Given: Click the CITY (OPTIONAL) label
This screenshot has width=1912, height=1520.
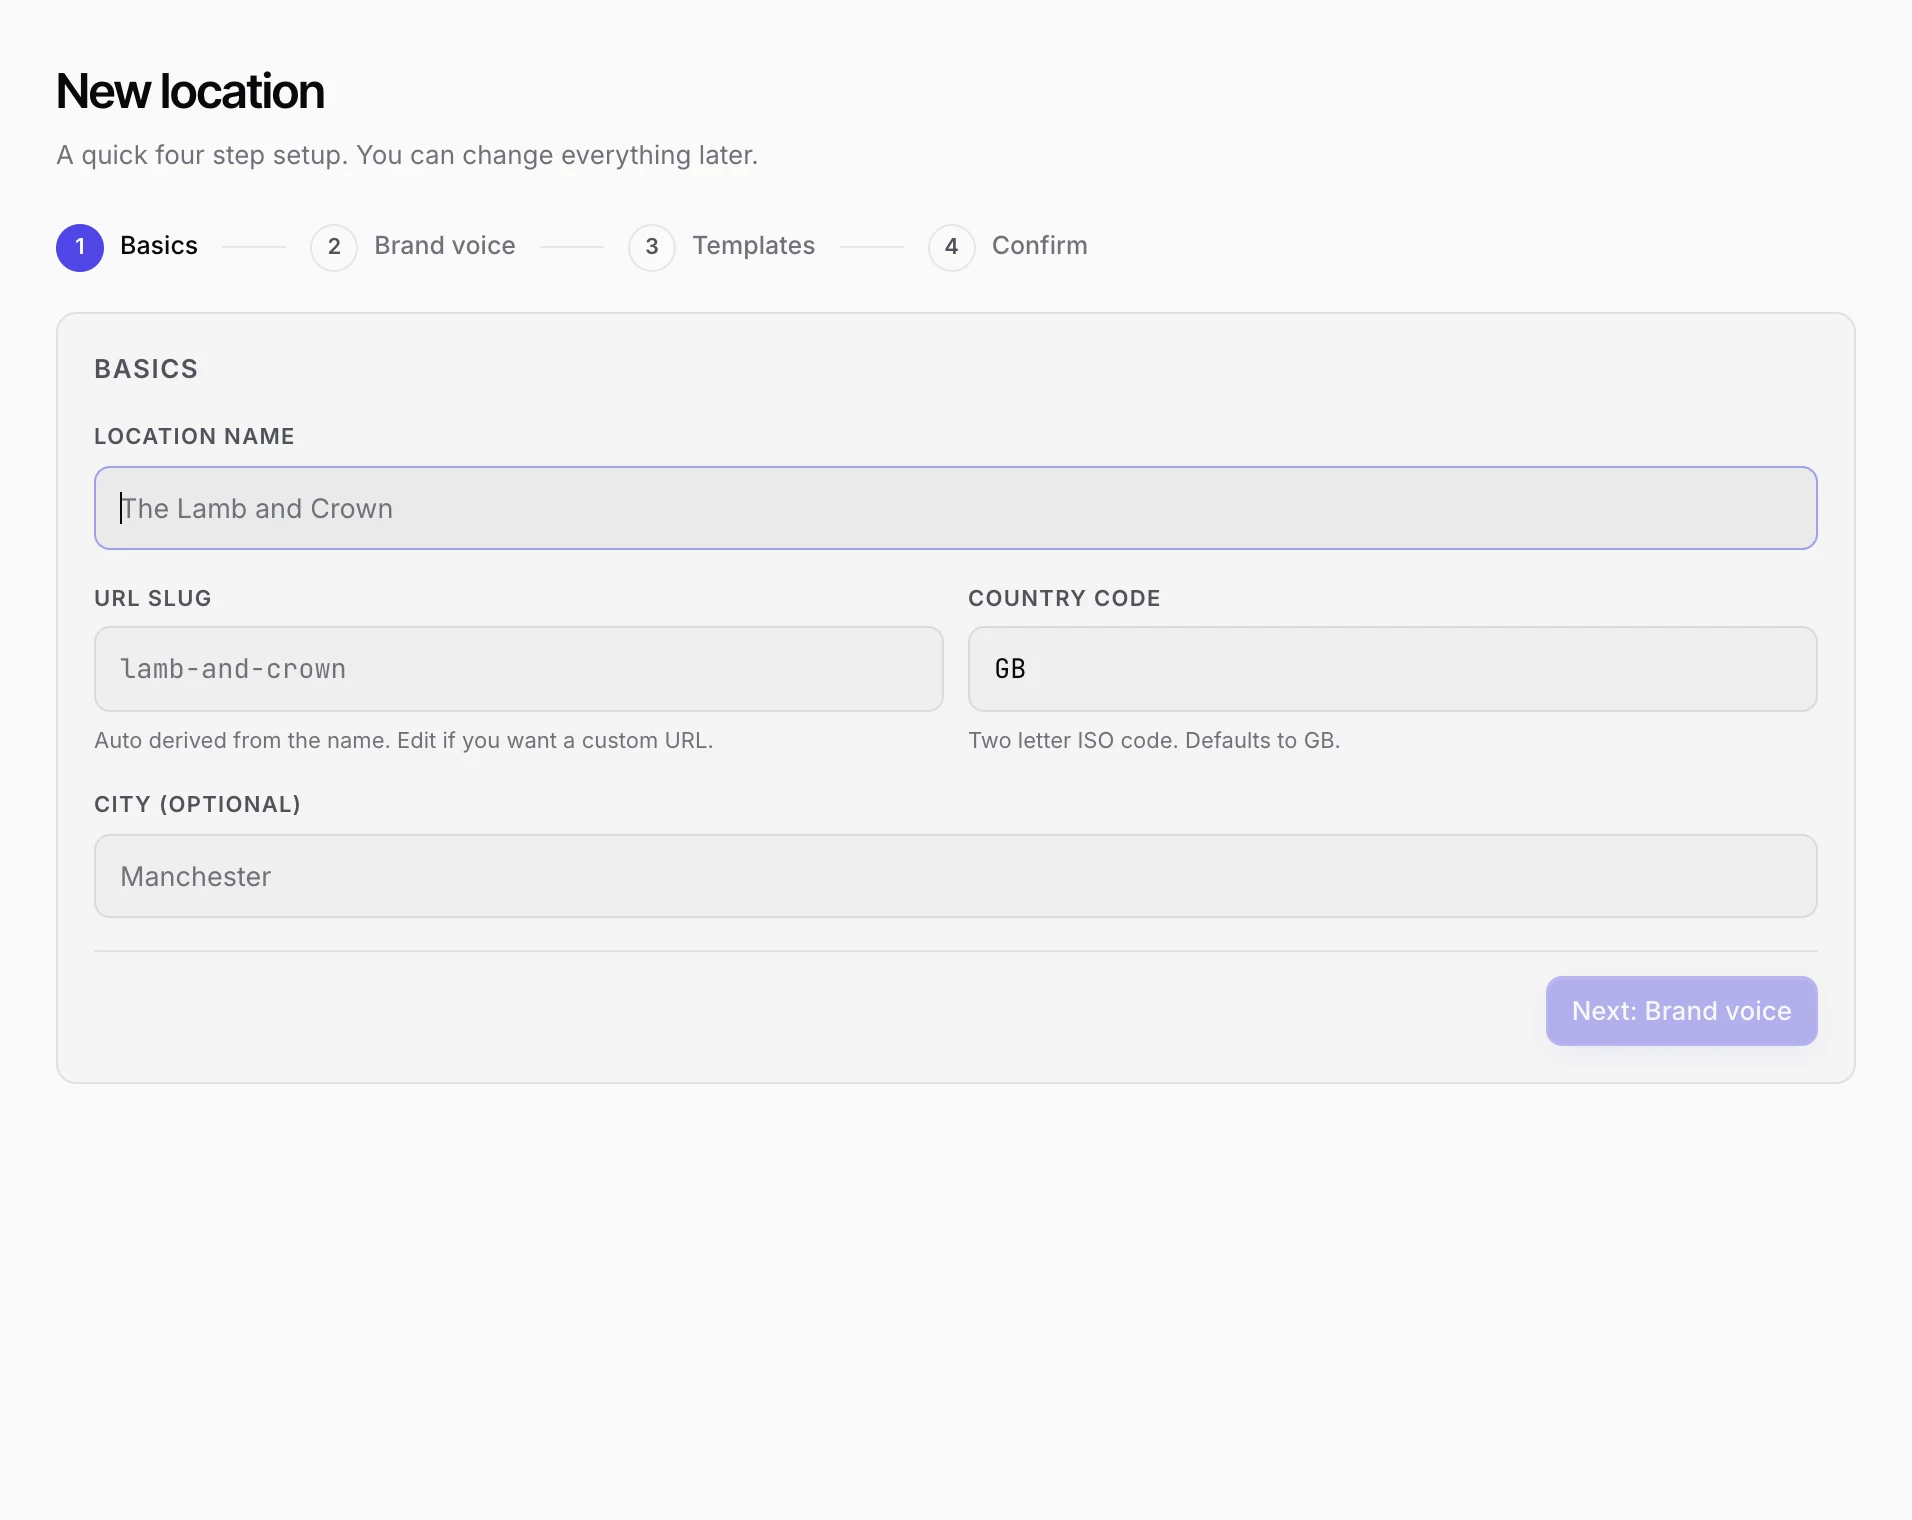Looking at the screenshot, I should (197, 804).
